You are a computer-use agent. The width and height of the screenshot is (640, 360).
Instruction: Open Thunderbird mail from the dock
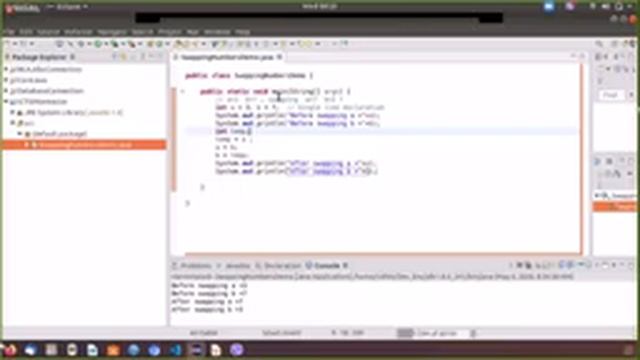[31, 350]
